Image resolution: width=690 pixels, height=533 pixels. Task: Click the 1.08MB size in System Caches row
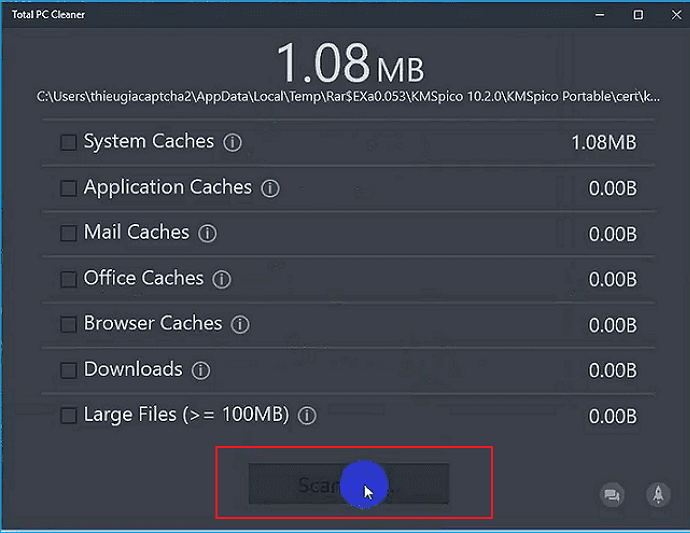click(604, 143)
